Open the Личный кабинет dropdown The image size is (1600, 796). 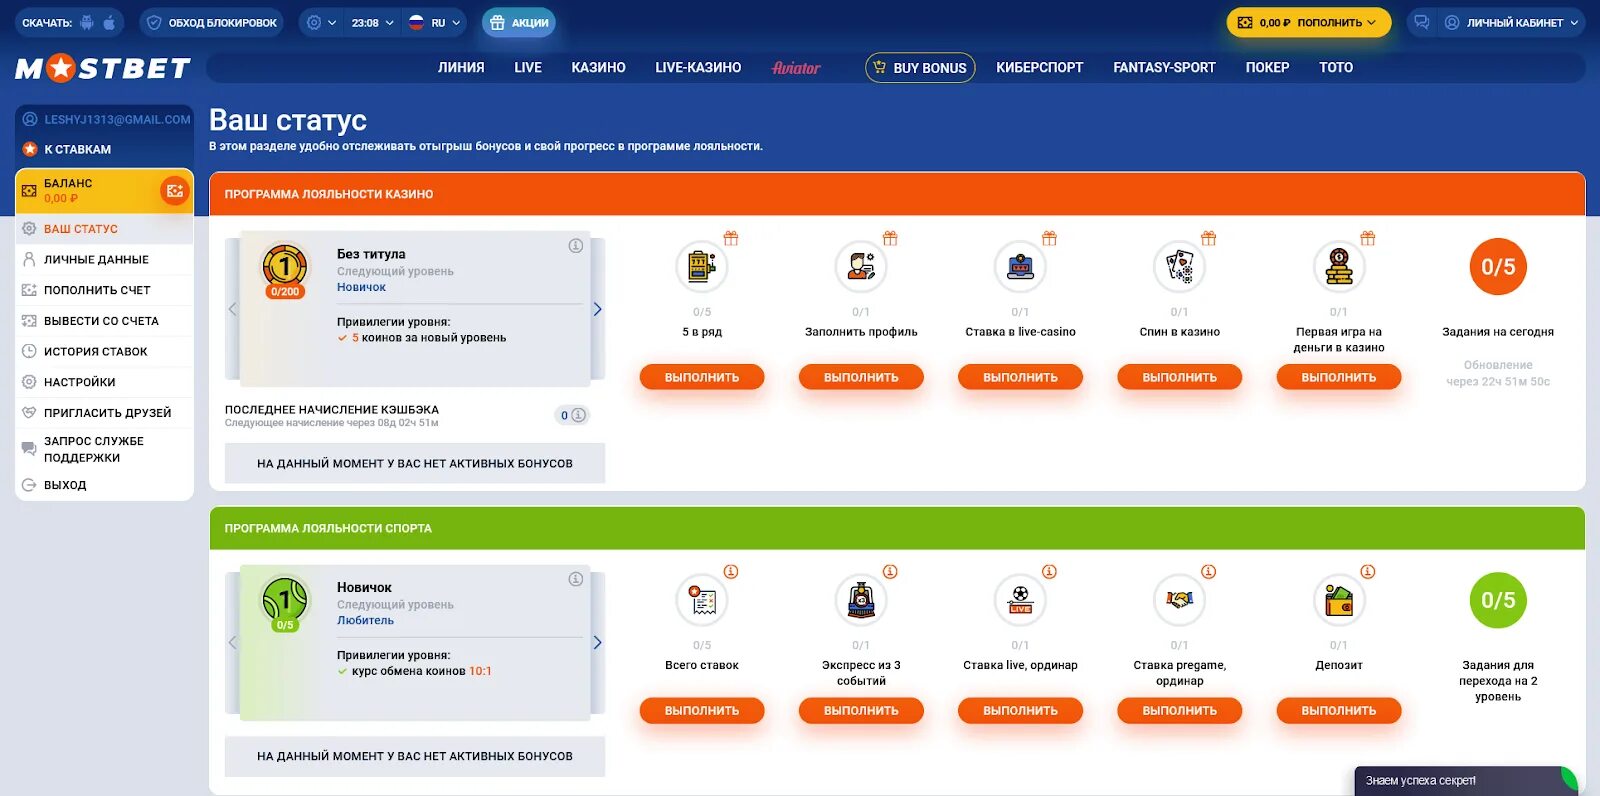1510,22
